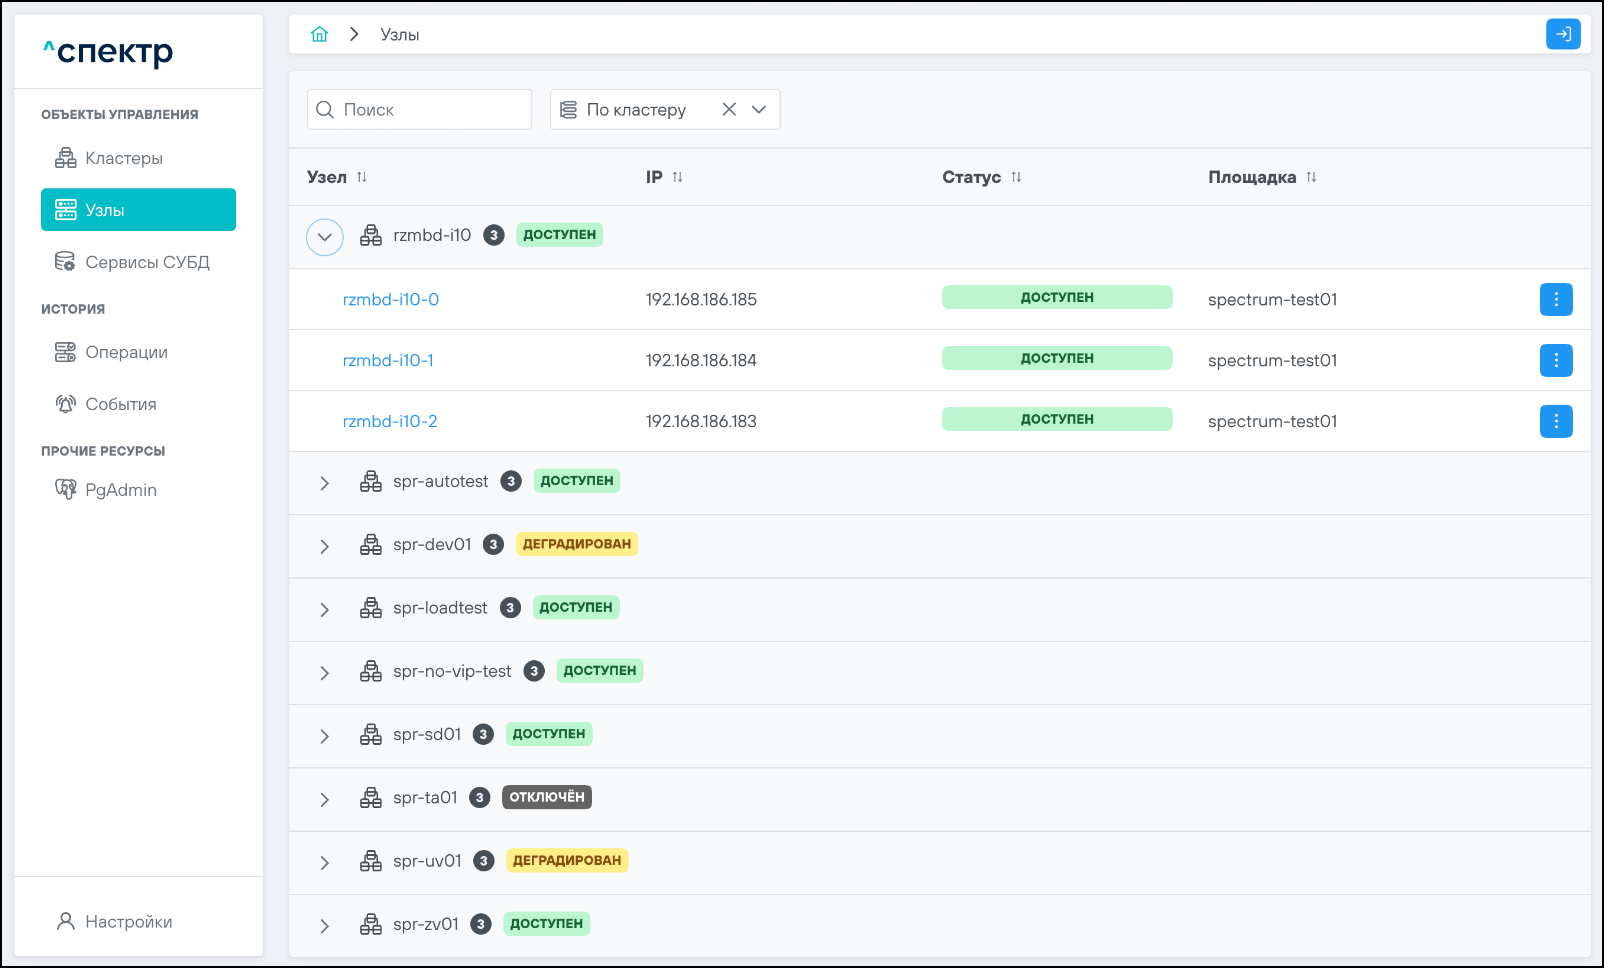Collapse the rzmbd-i10 cluster group
This screenshot has width=1604, height=968.
coord(325,237)
